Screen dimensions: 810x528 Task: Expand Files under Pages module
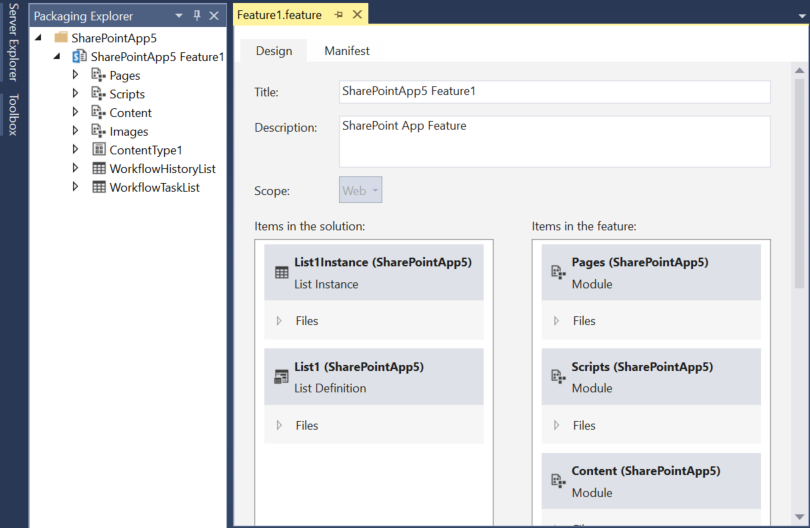pos(556,321)
